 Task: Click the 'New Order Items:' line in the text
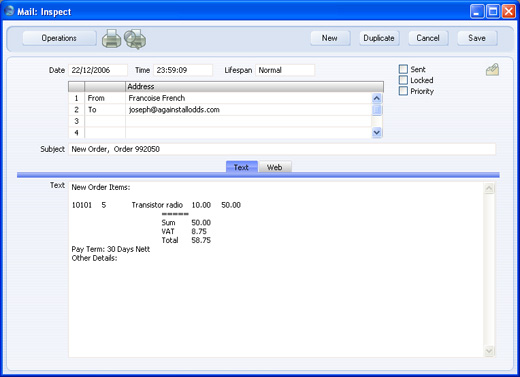(101, 187)
